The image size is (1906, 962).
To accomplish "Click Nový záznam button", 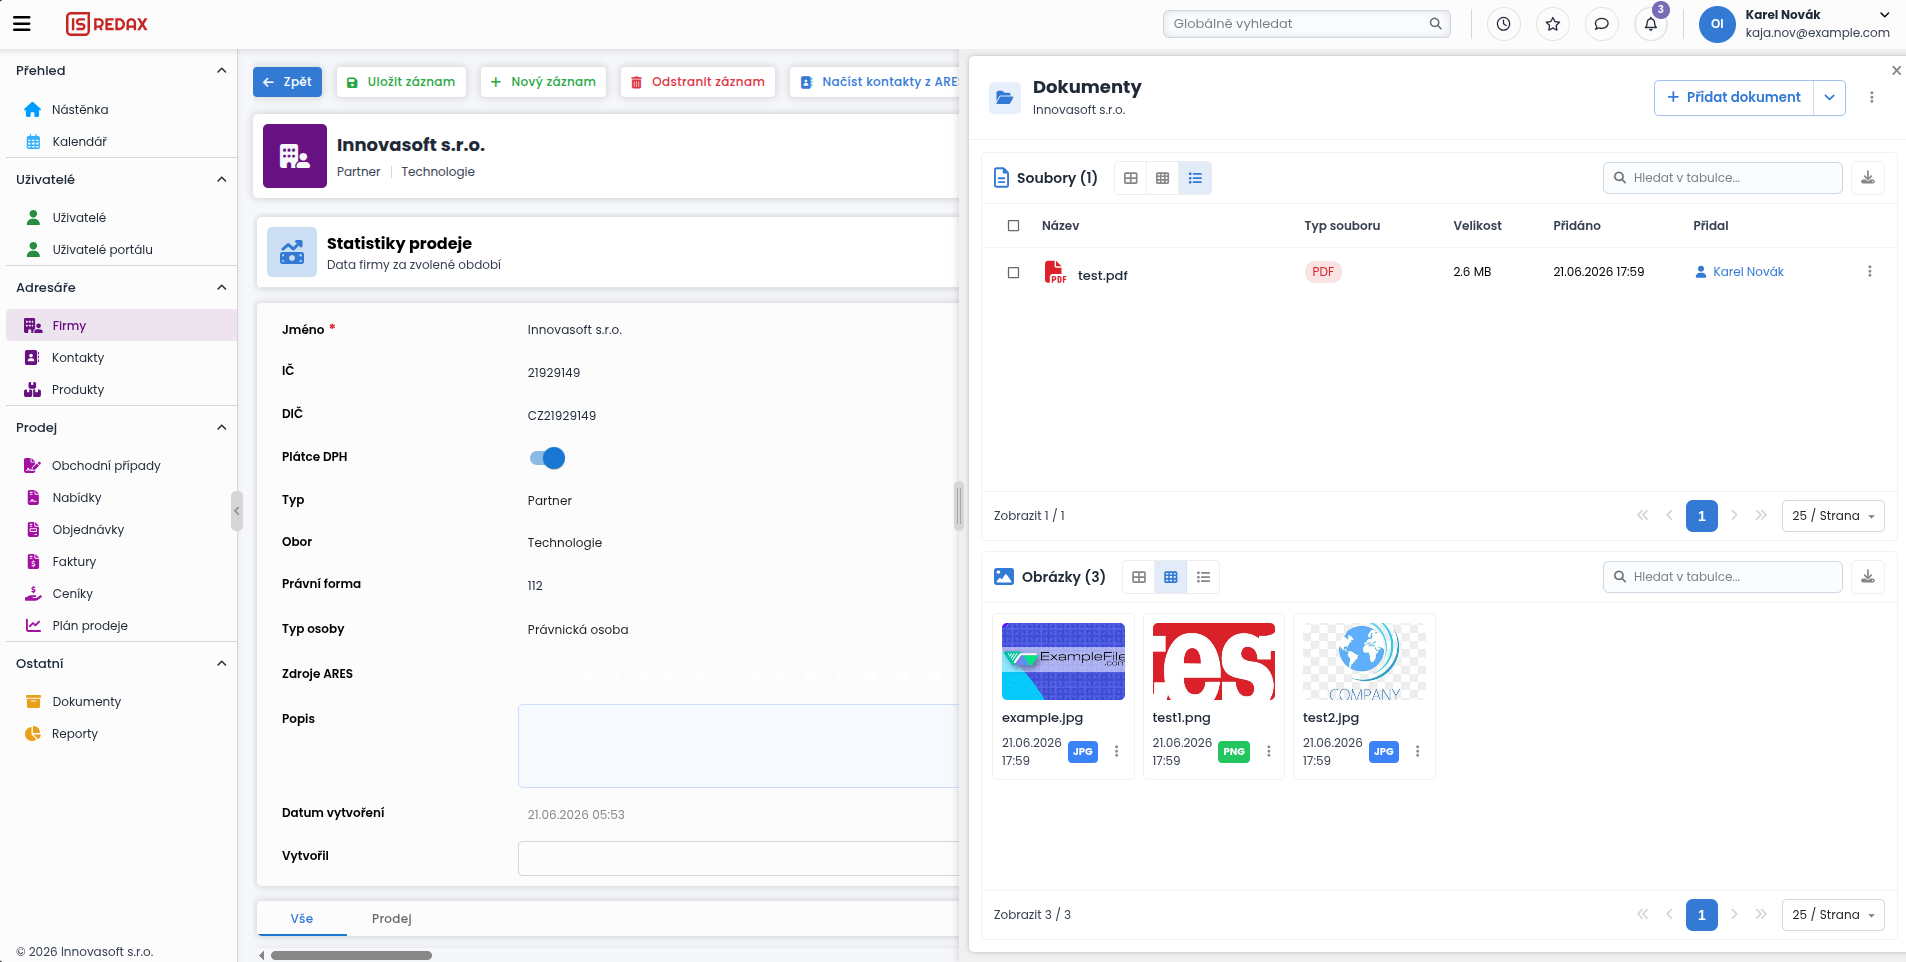I will tap(544, 82).
